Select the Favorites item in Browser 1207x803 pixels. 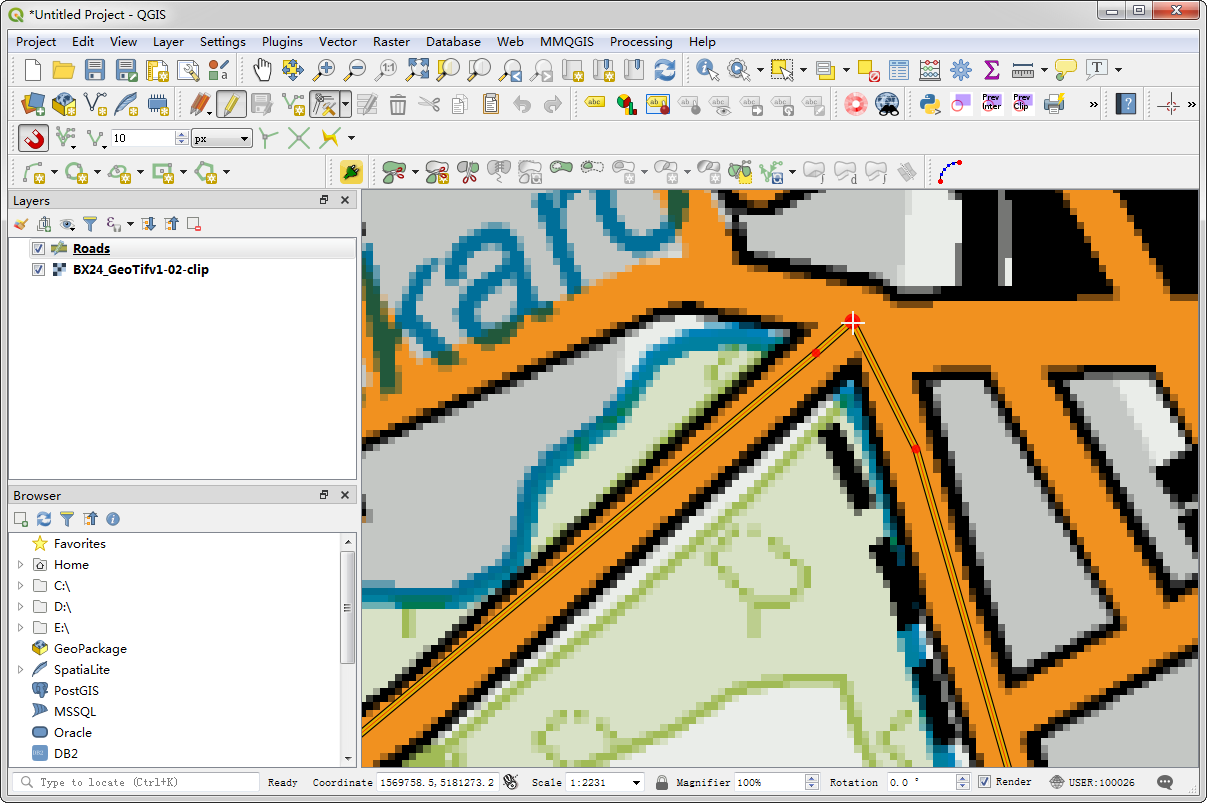point(80,544)
